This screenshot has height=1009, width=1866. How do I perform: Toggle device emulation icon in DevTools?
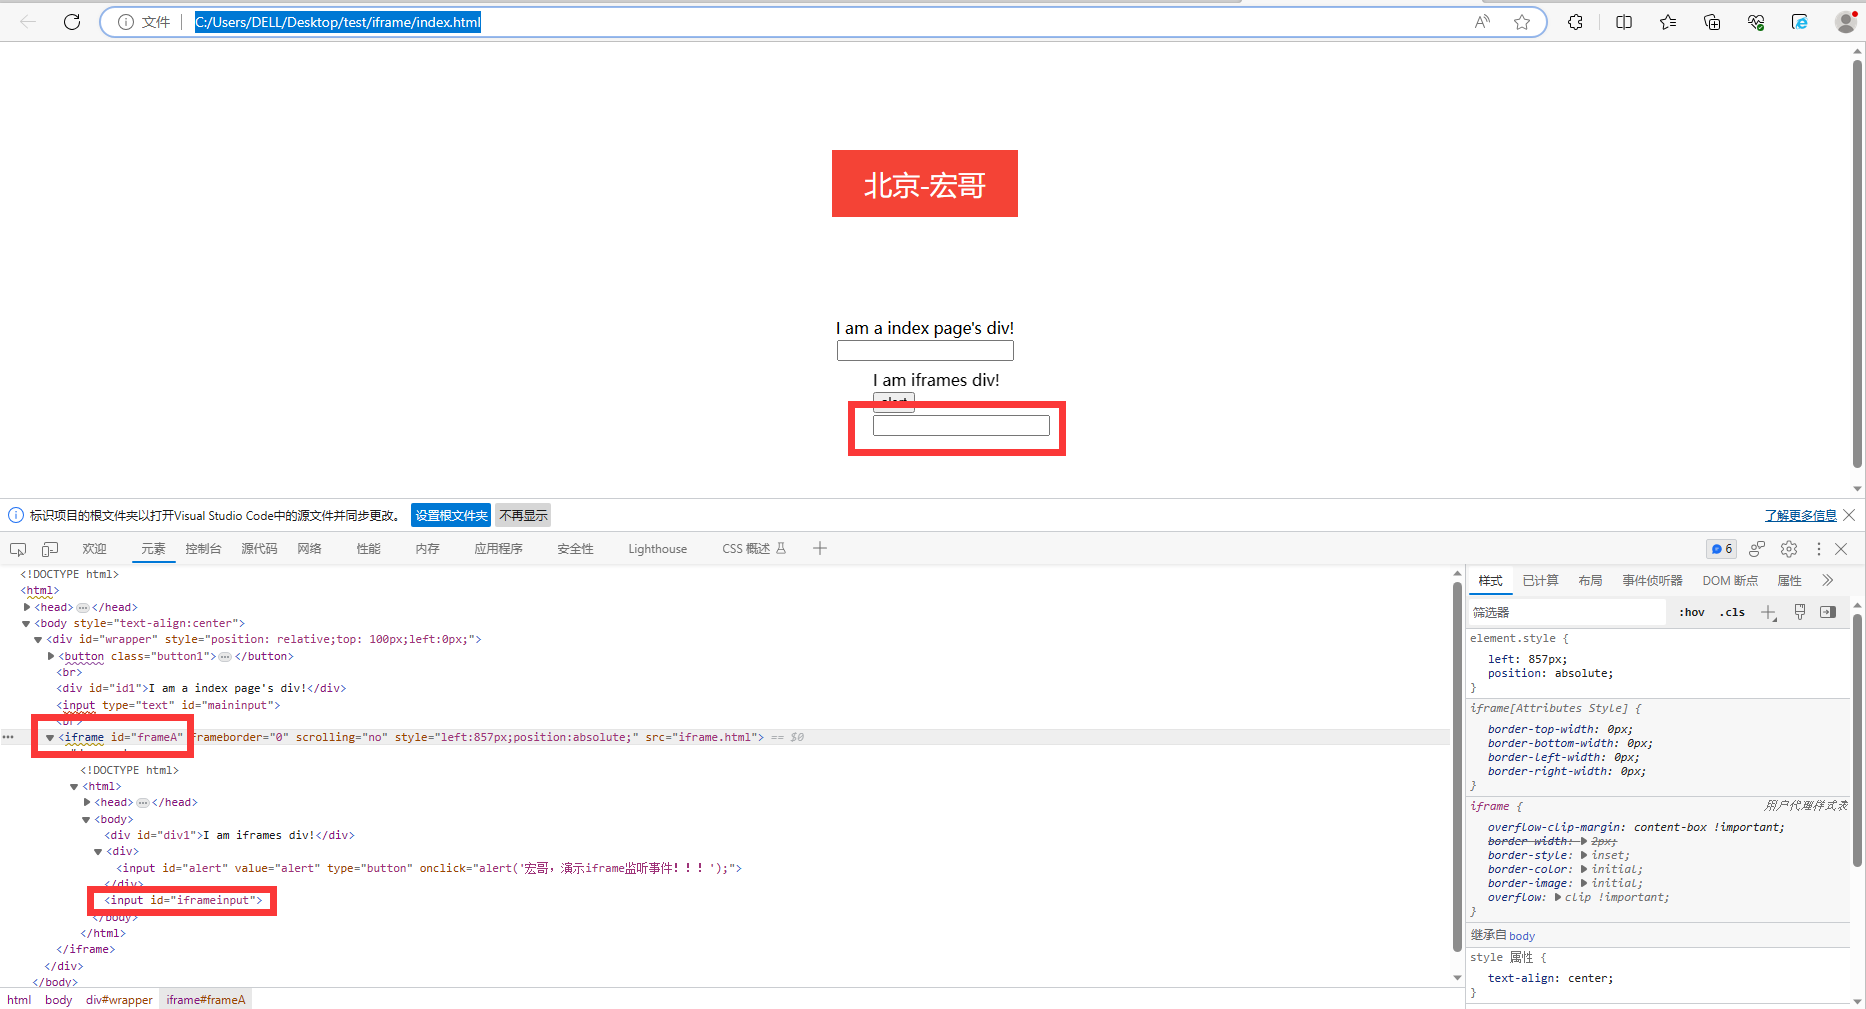click(x=50, y=549)
